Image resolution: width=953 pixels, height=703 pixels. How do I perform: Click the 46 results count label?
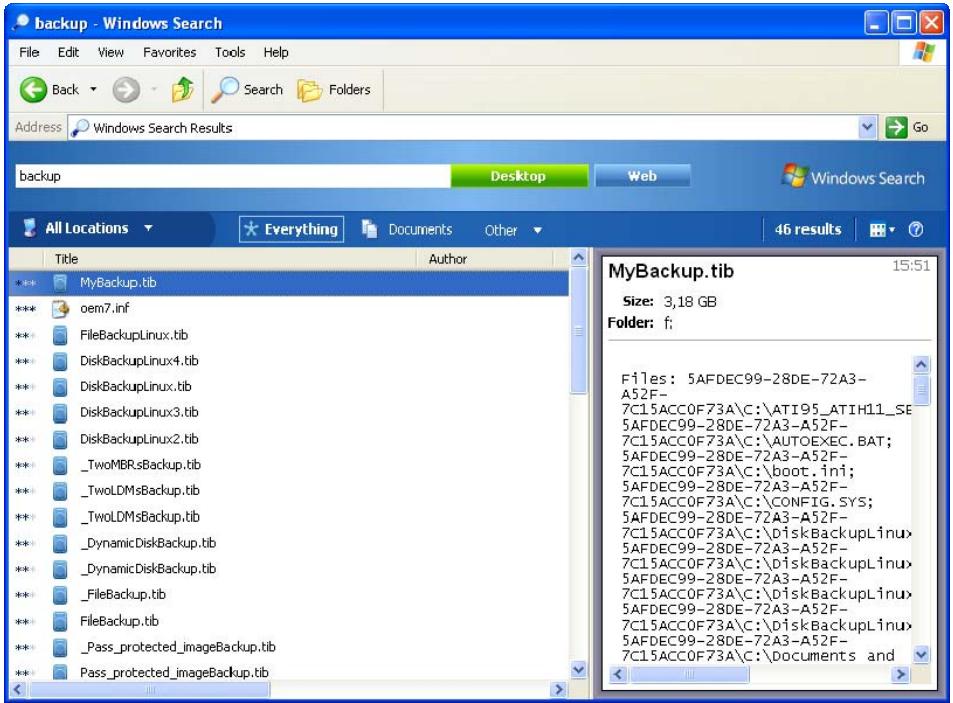(x=808, y=230)
